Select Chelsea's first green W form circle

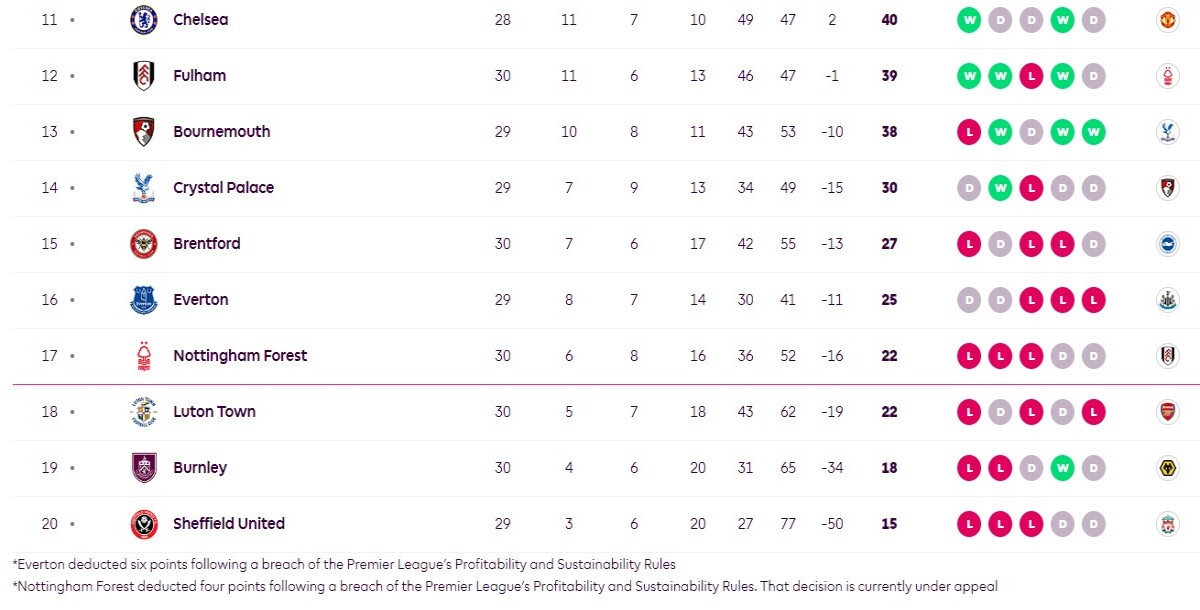click(969, 20)
